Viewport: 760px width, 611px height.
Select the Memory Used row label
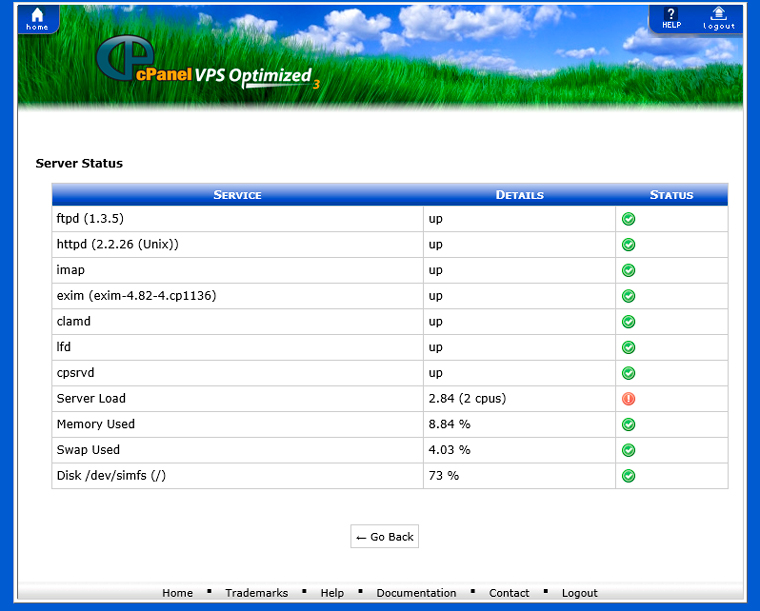(x=95, y=424)
